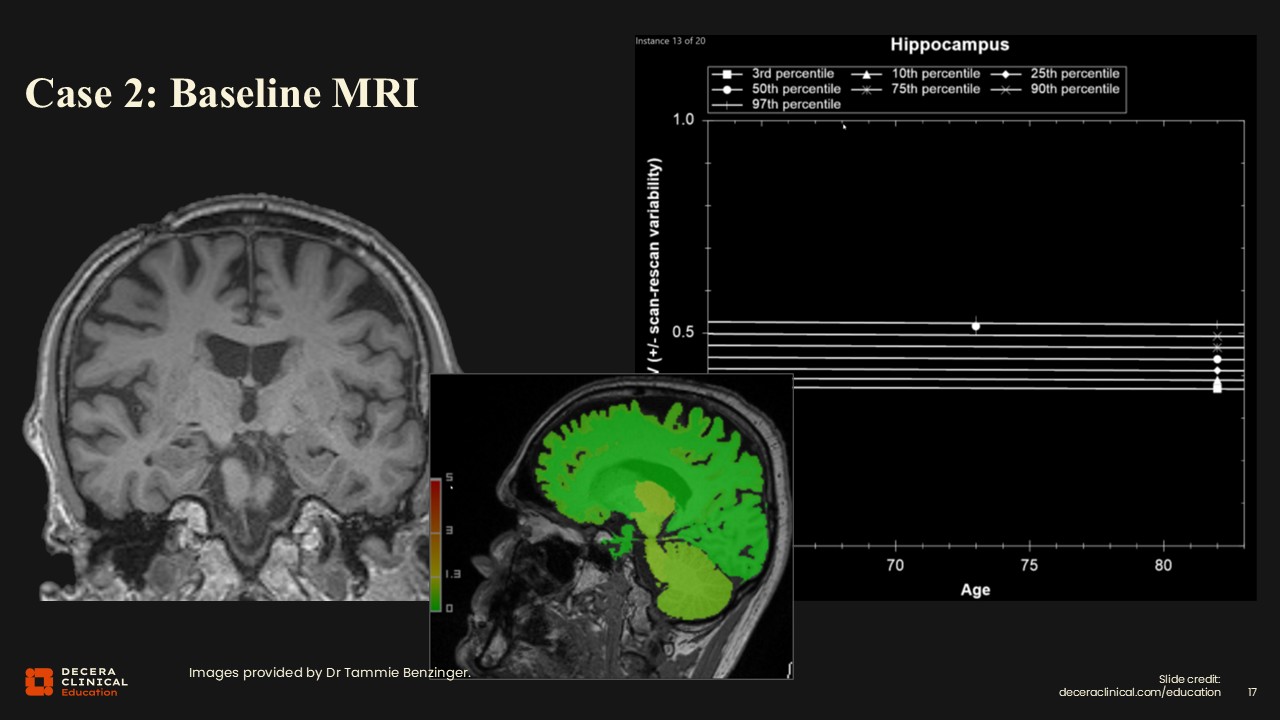Click the Hippocampus chart title
1280x720 pixels.
pos(949,45)
